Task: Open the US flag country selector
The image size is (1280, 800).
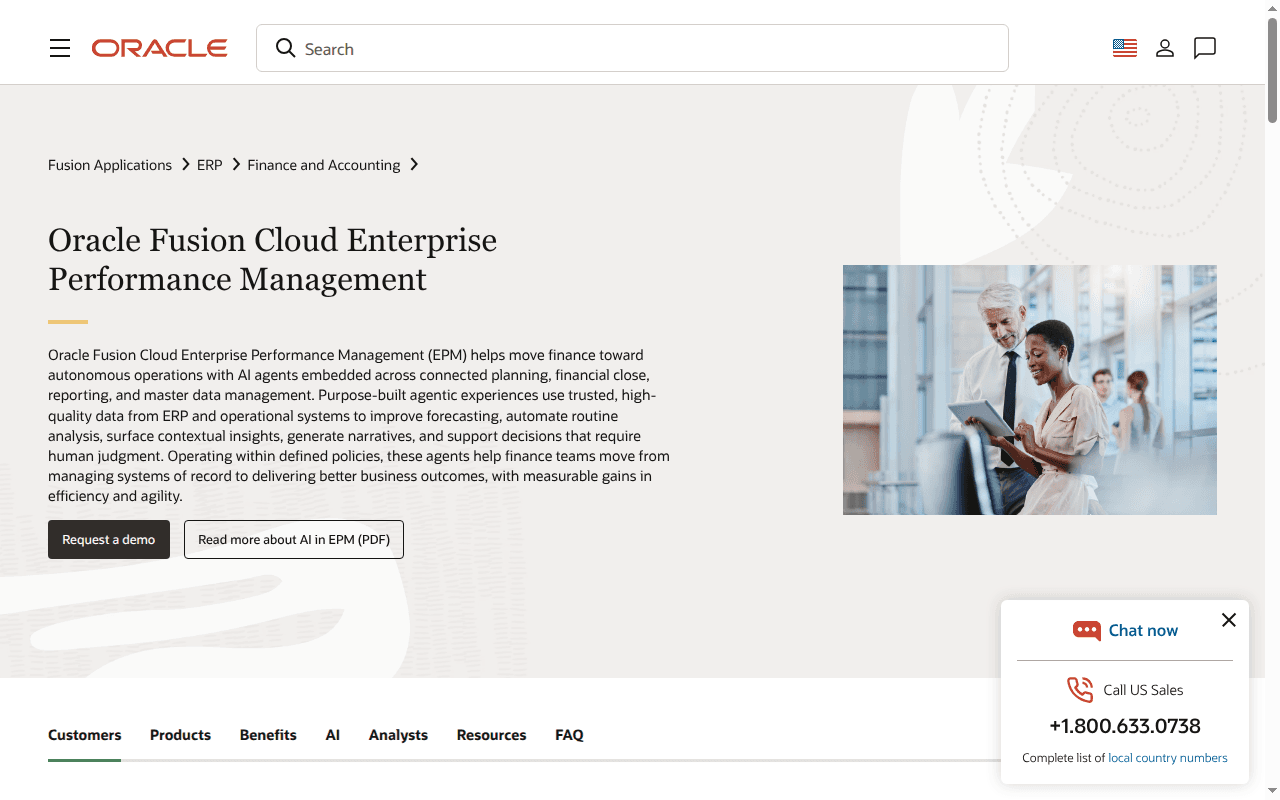Action: [x=1125, y=48]
